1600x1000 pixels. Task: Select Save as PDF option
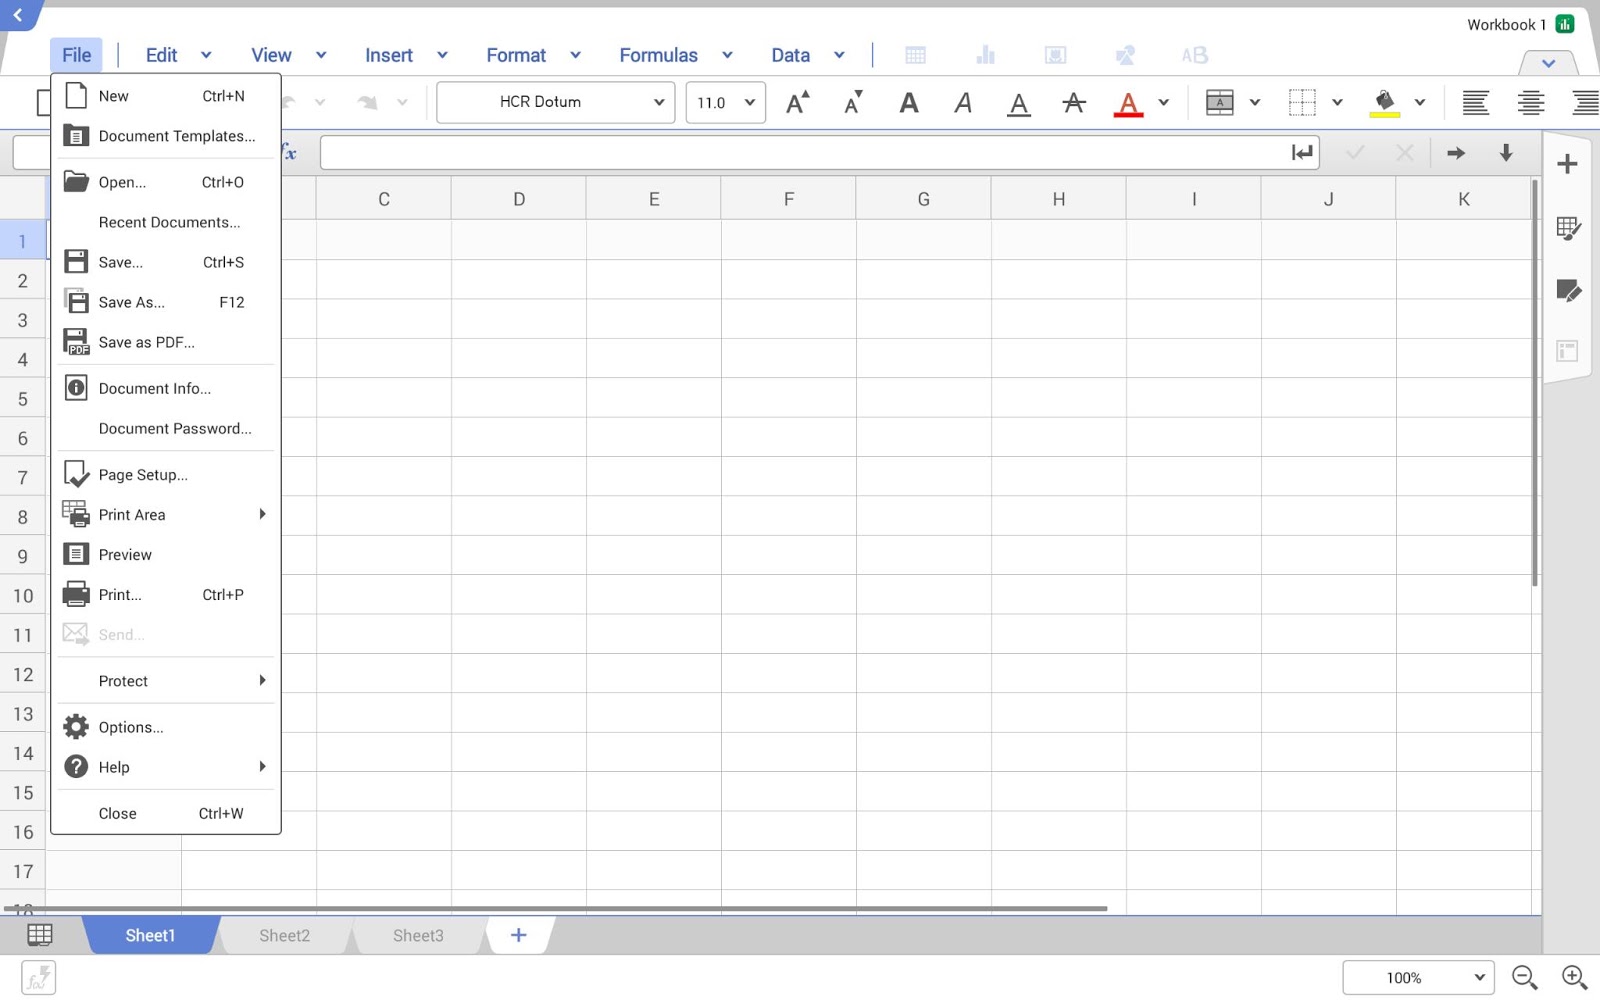[x=166, y=342]
